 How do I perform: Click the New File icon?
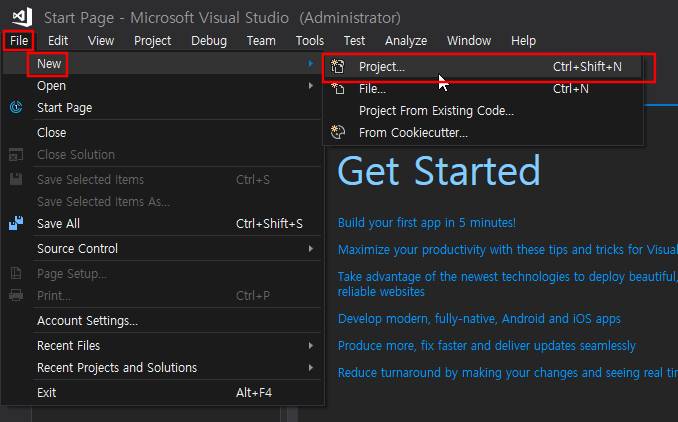[x=338, y=89]
